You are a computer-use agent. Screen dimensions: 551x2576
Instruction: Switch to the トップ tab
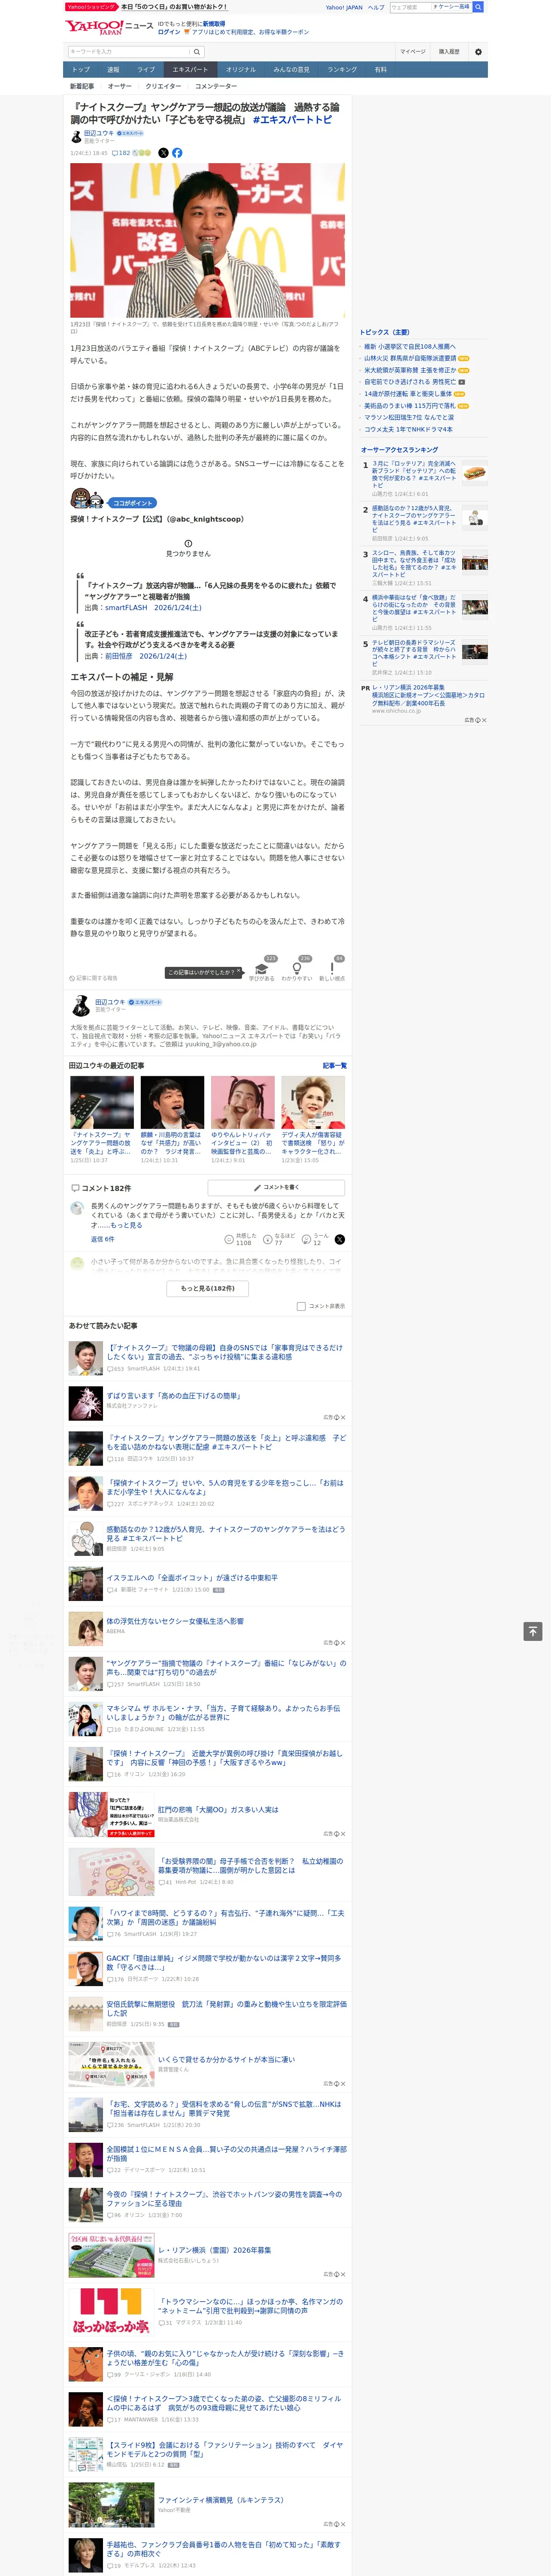pos(81,70)
